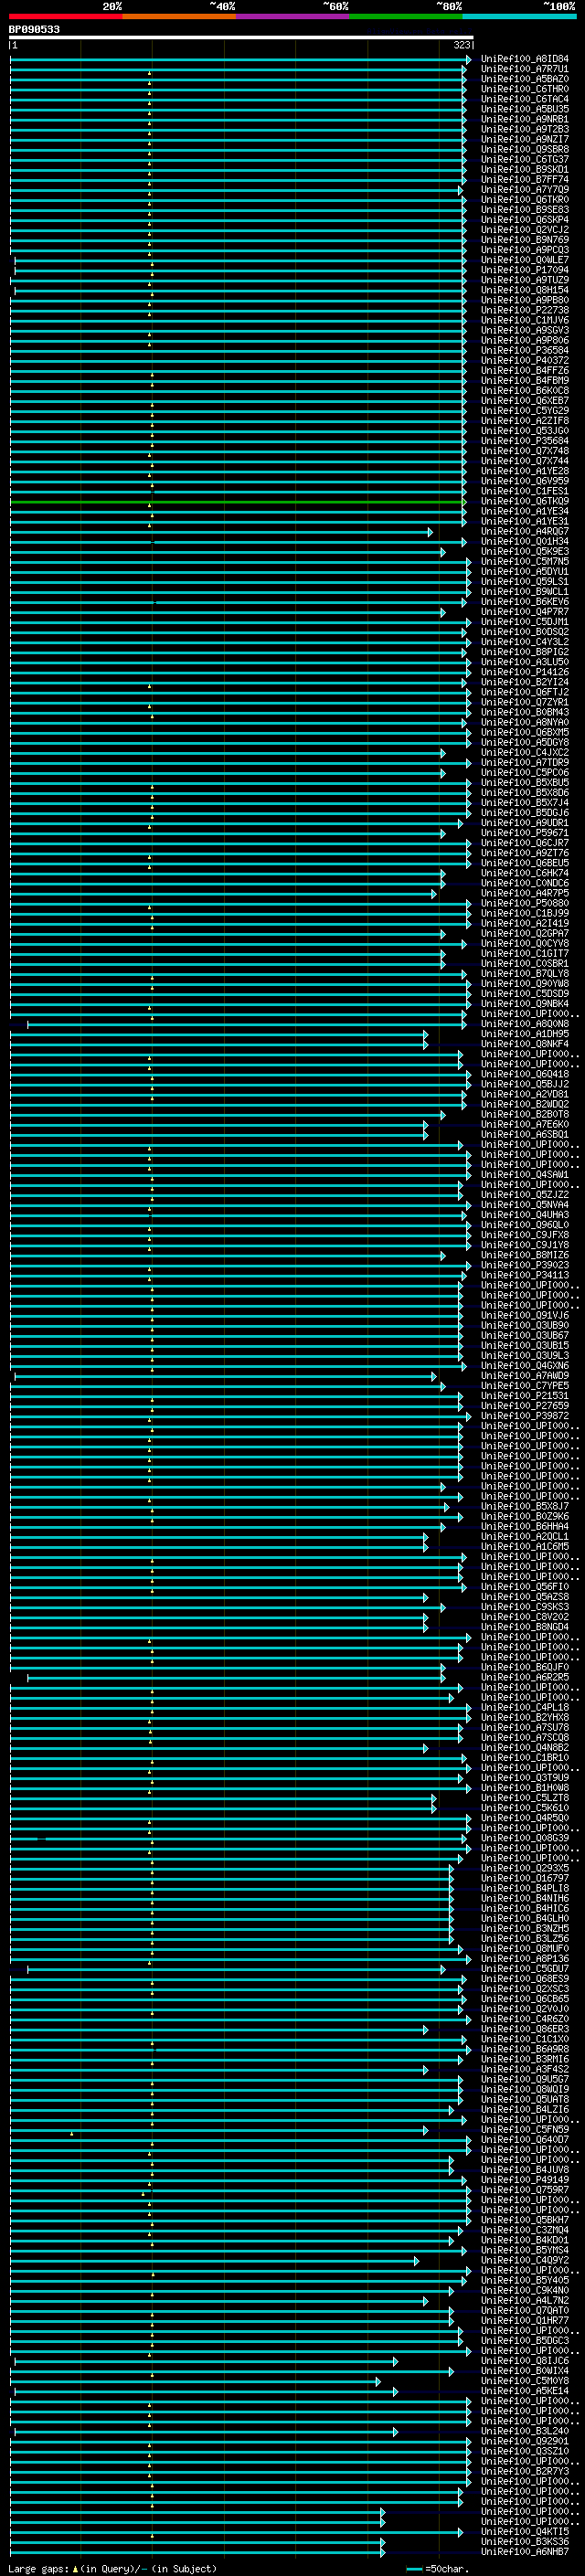This screenshot has width=585, height=2576.
Task: Click the short alignment bar for UniRef100_B3KS36
Action: tap(197, 2541)
